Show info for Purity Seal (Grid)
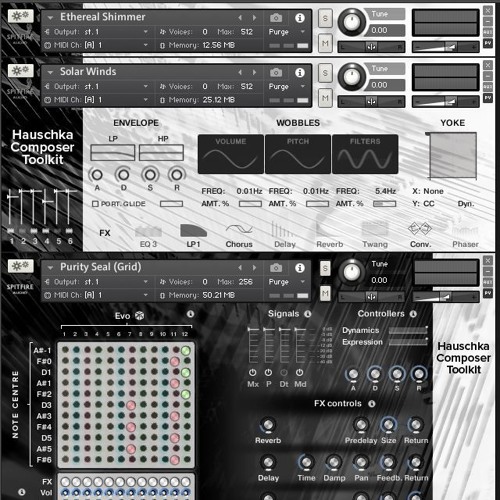This screenshot has height=500, width=500. tap(300, 268)
